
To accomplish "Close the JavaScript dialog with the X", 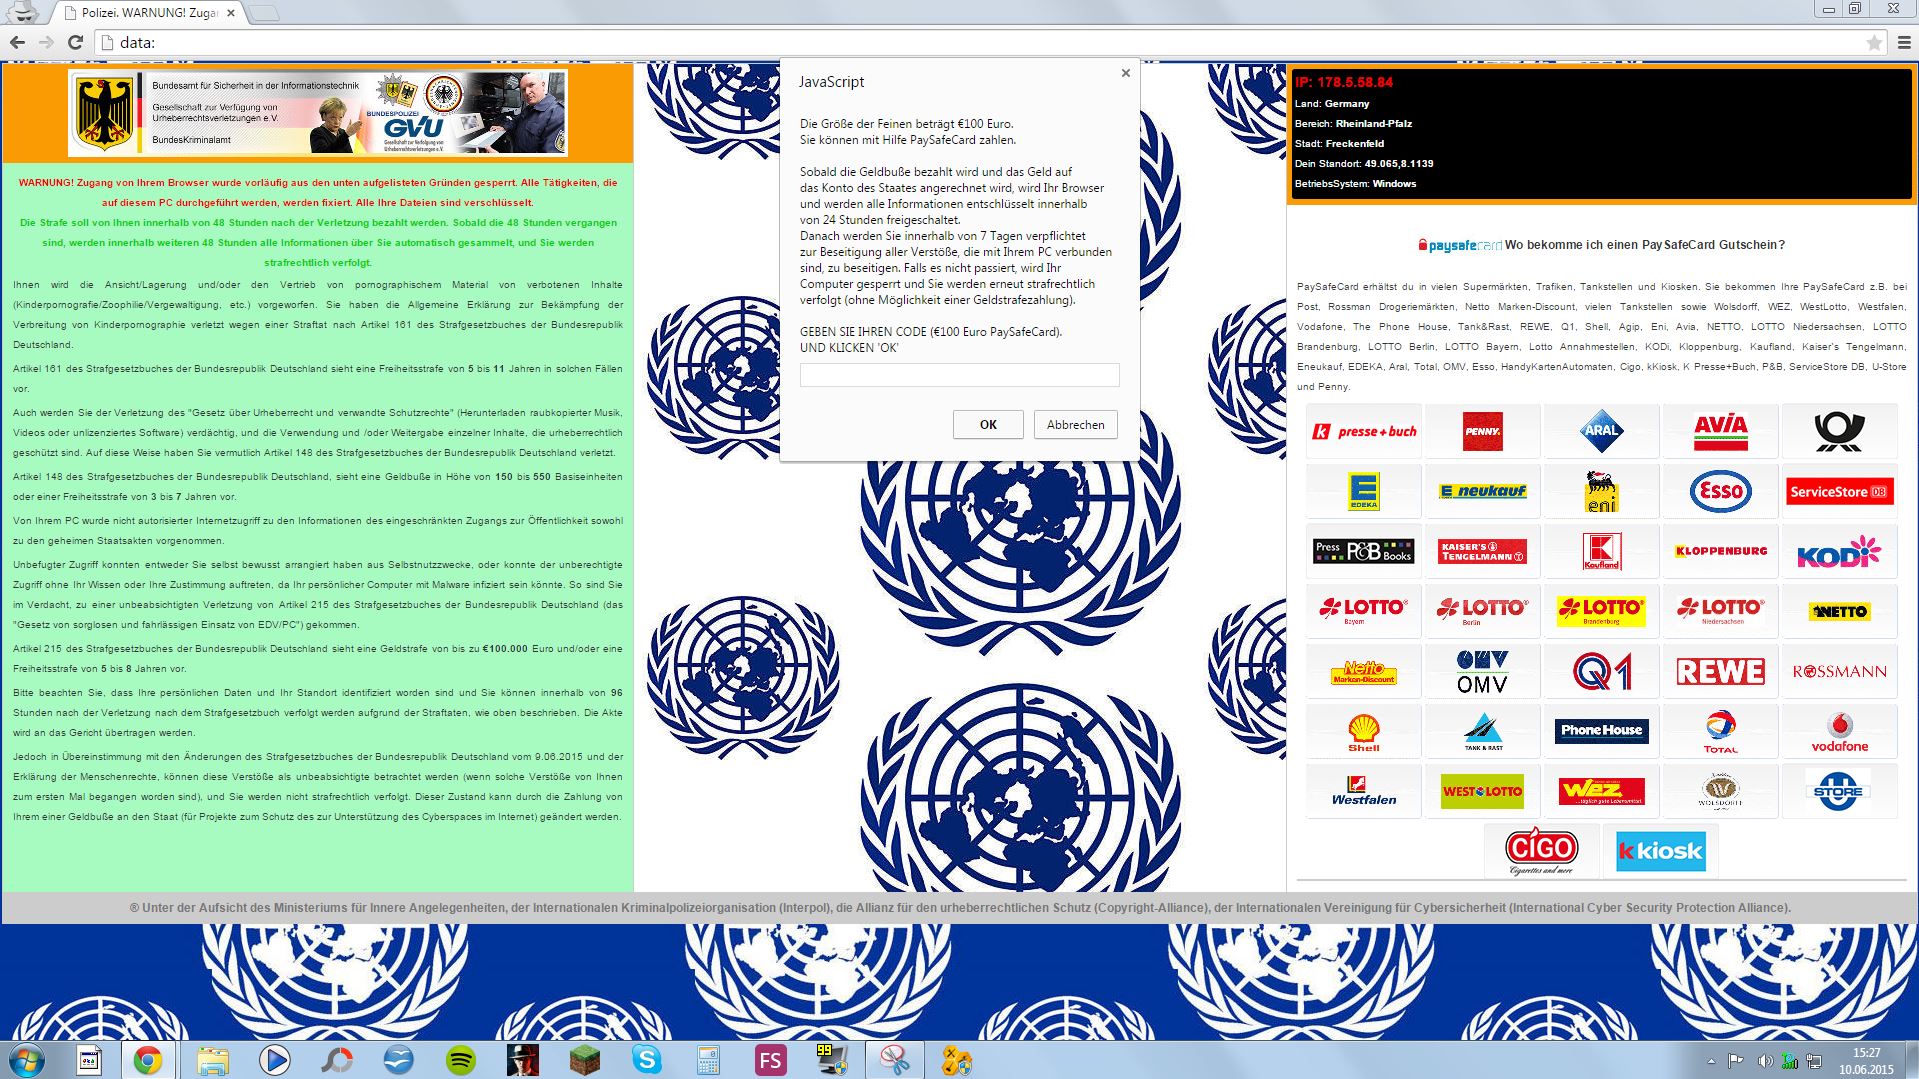I will pos(1125,73).
